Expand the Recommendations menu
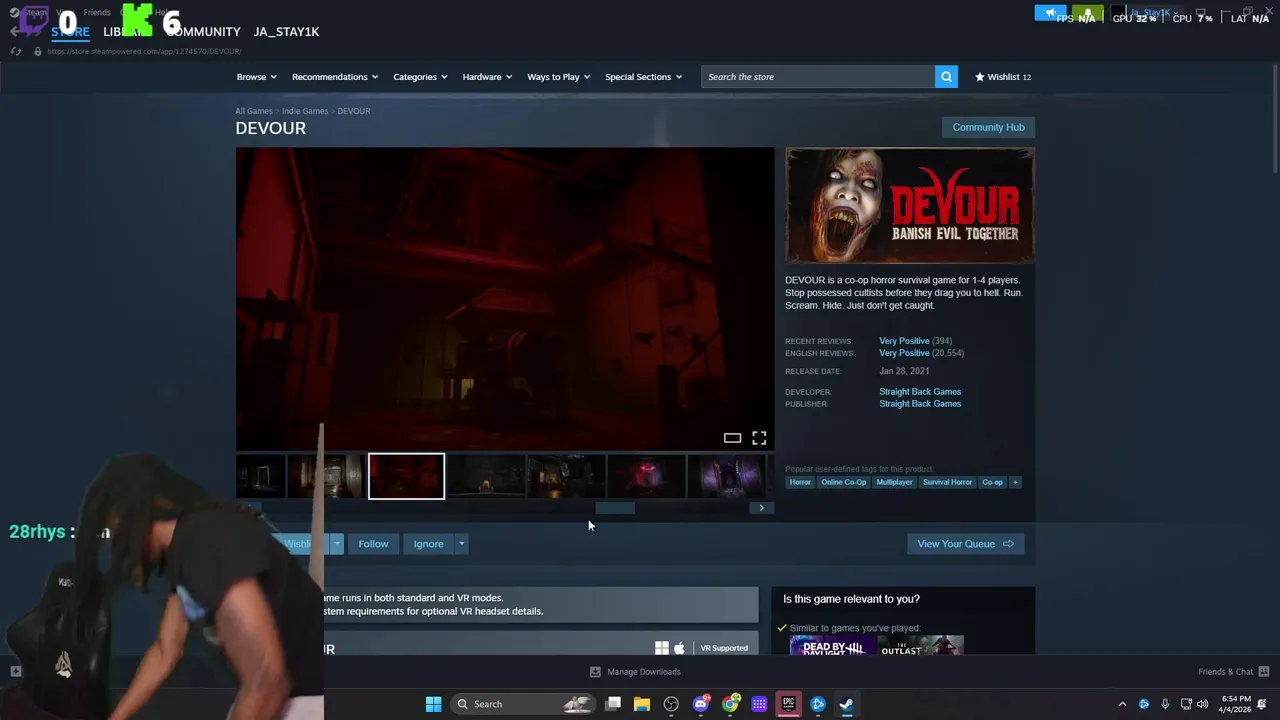This screenshot has height=720, width=1280. point(335,77)
